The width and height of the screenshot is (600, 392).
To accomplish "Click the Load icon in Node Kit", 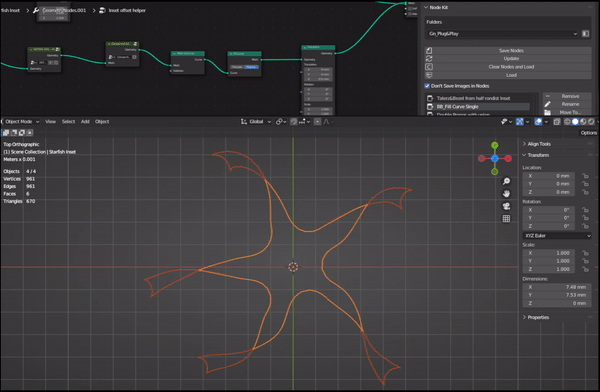I will 429,75.
